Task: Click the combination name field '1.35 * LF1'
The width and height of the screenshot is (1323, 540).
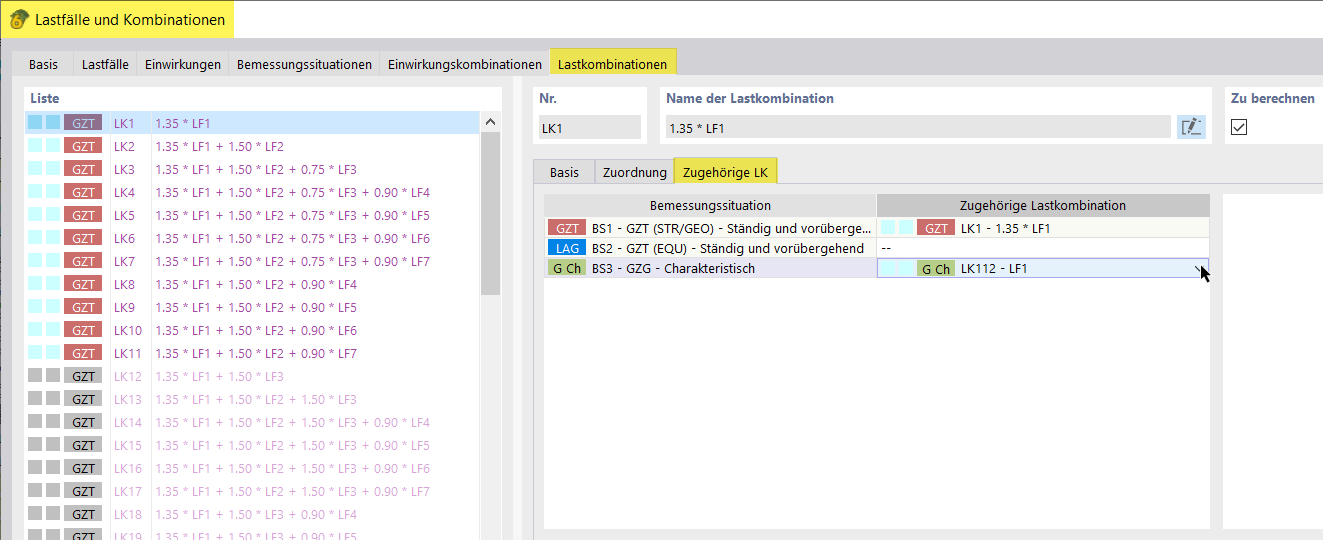Action: 918,128
